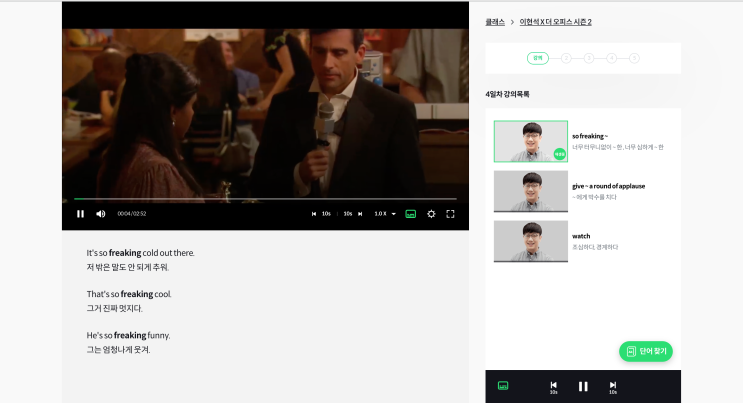Toggle subtitles in the video player

[411, 214]
